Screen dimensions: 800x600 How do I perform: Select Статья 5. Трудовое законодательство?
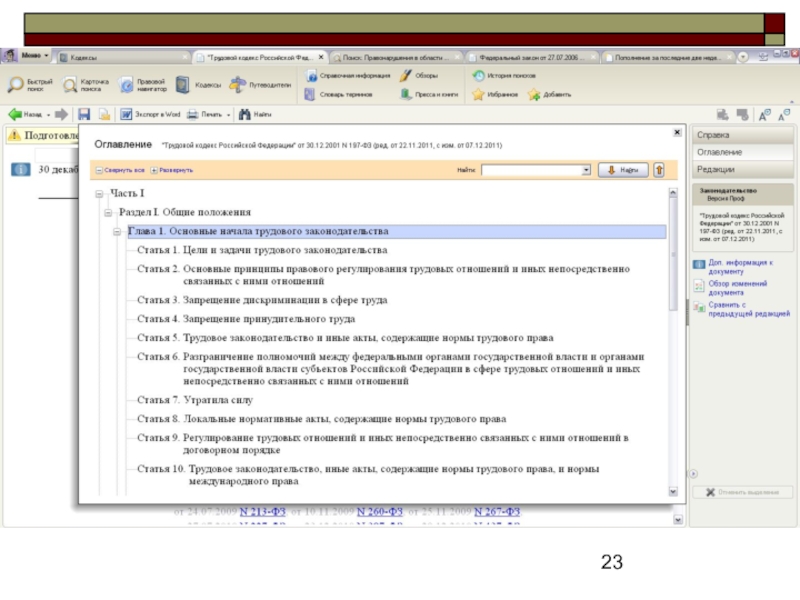point(345,338)
